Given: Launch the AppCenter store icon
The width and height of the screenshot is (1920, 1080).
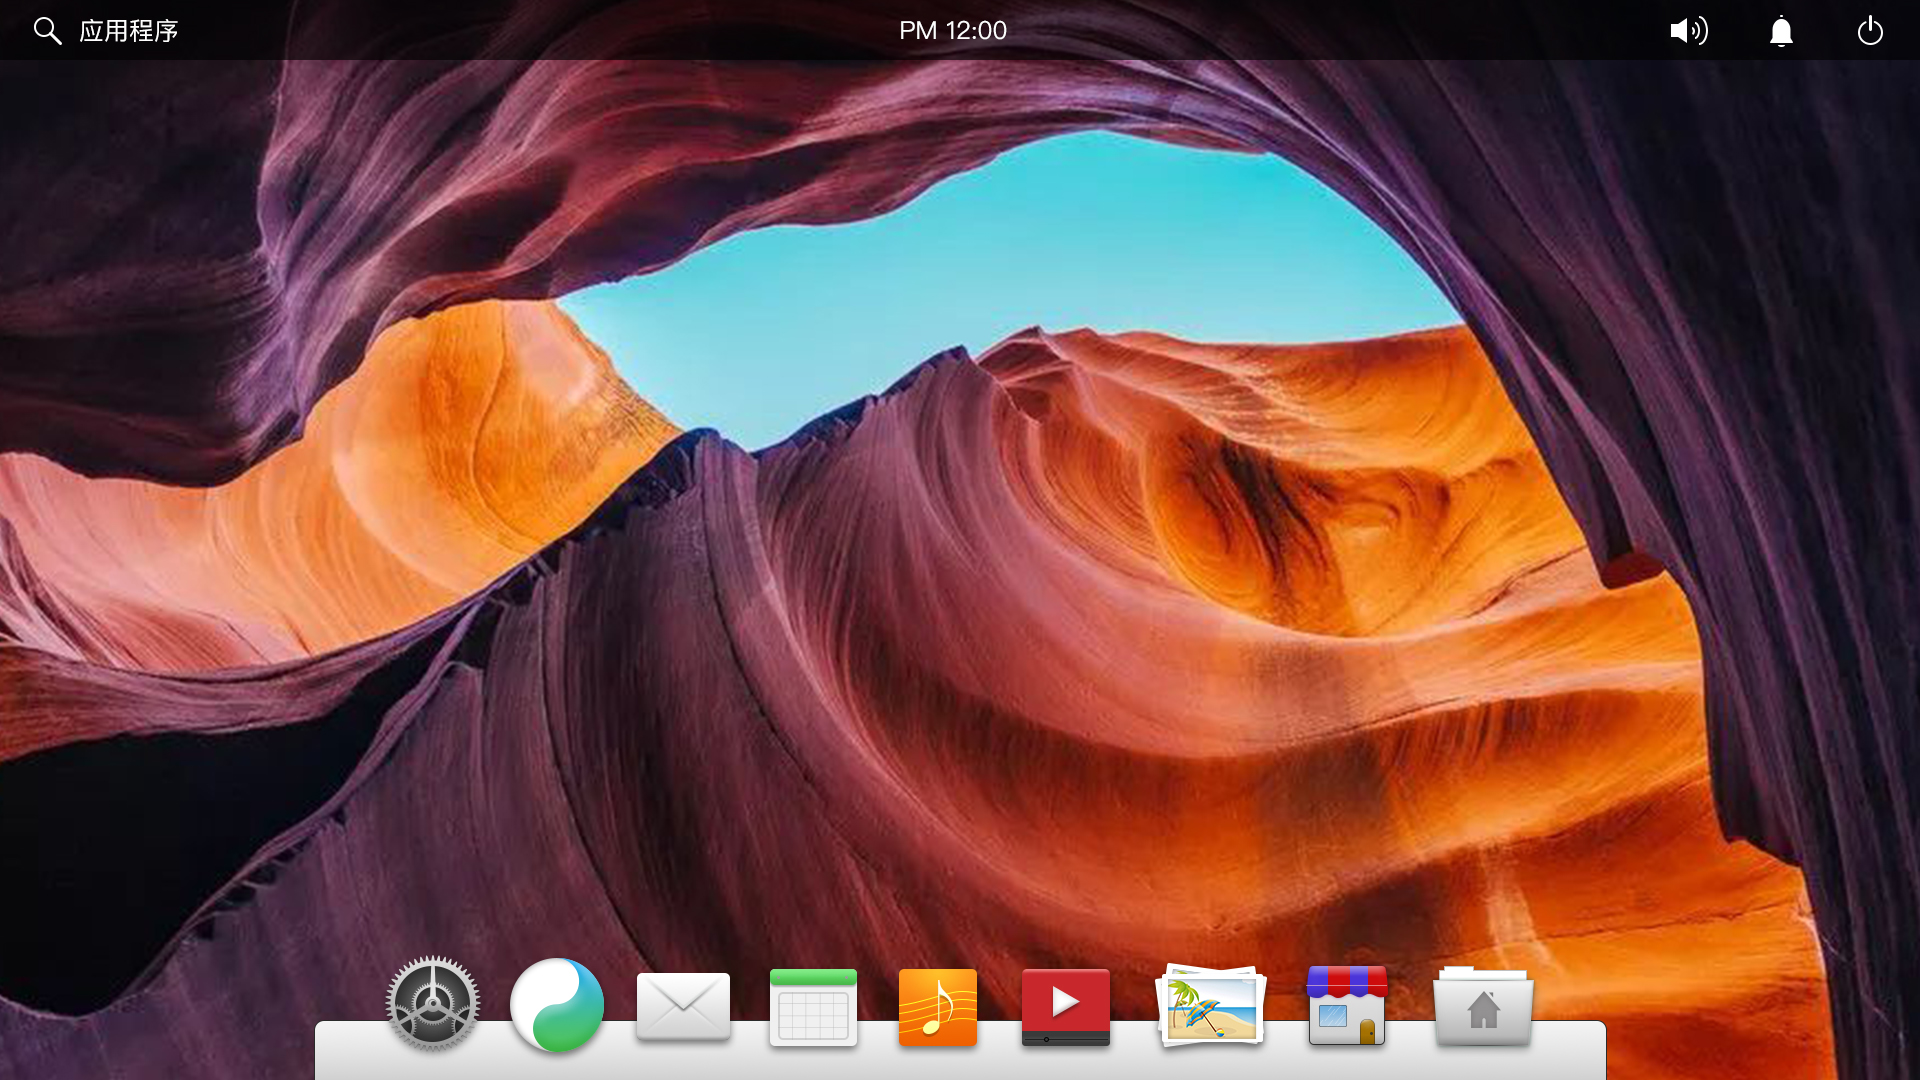Looking at the screenshot, I should coord(1346,1006).
